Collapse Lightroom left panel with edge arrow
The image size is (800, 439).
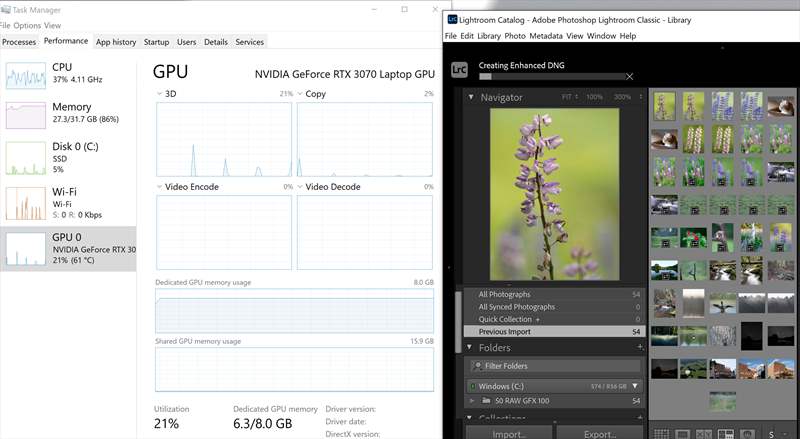[x=448, y=267]
